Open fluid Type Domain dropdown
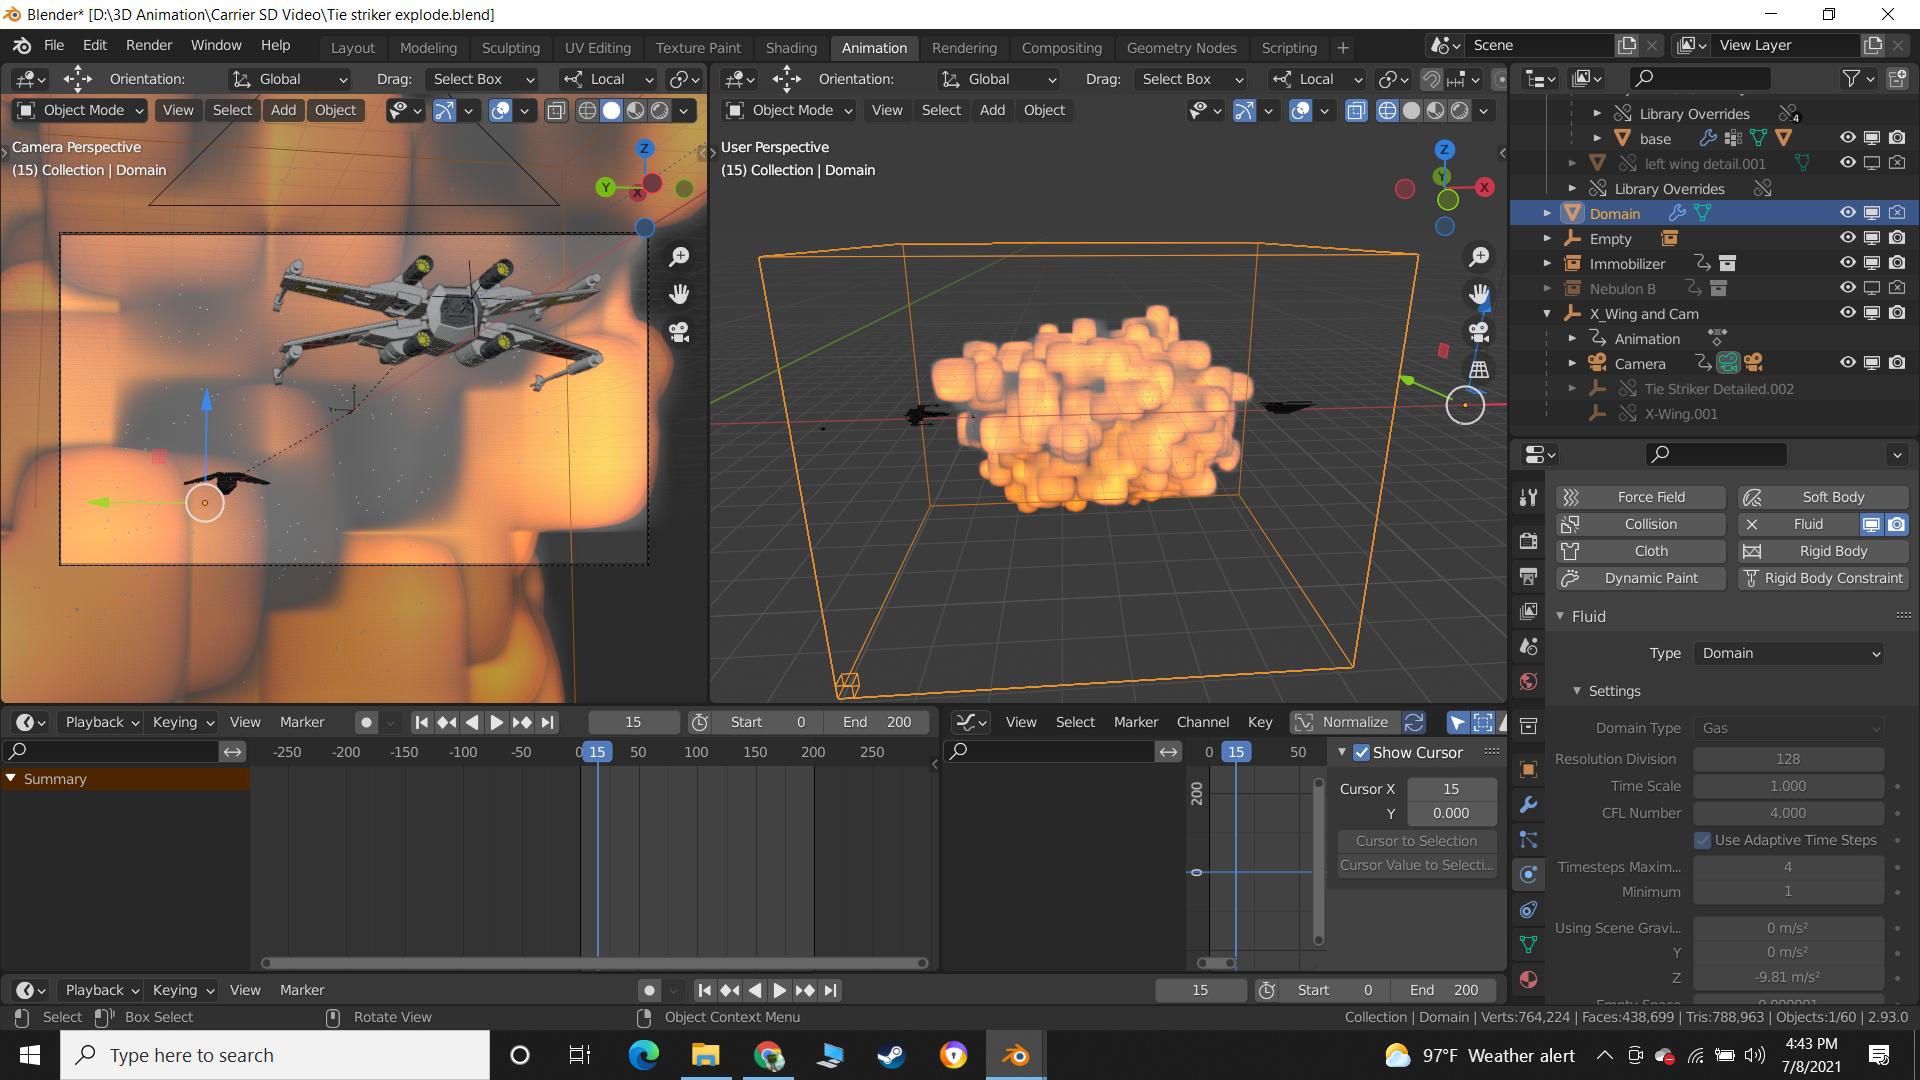 1789,653
